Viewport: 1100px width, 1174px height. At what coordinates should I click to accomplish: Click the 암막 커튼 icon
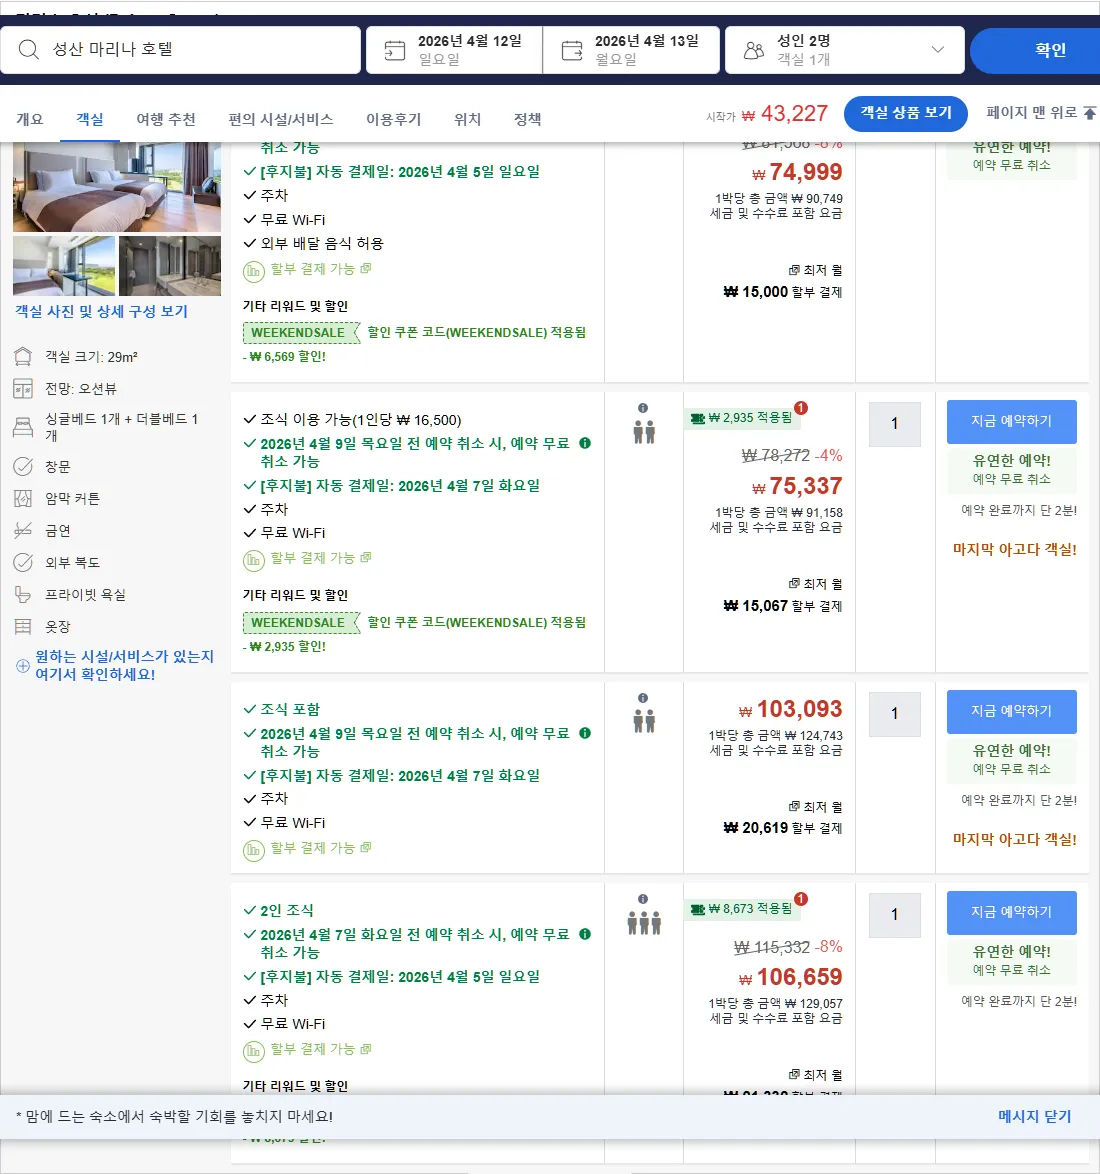click(x=23, y=499)
